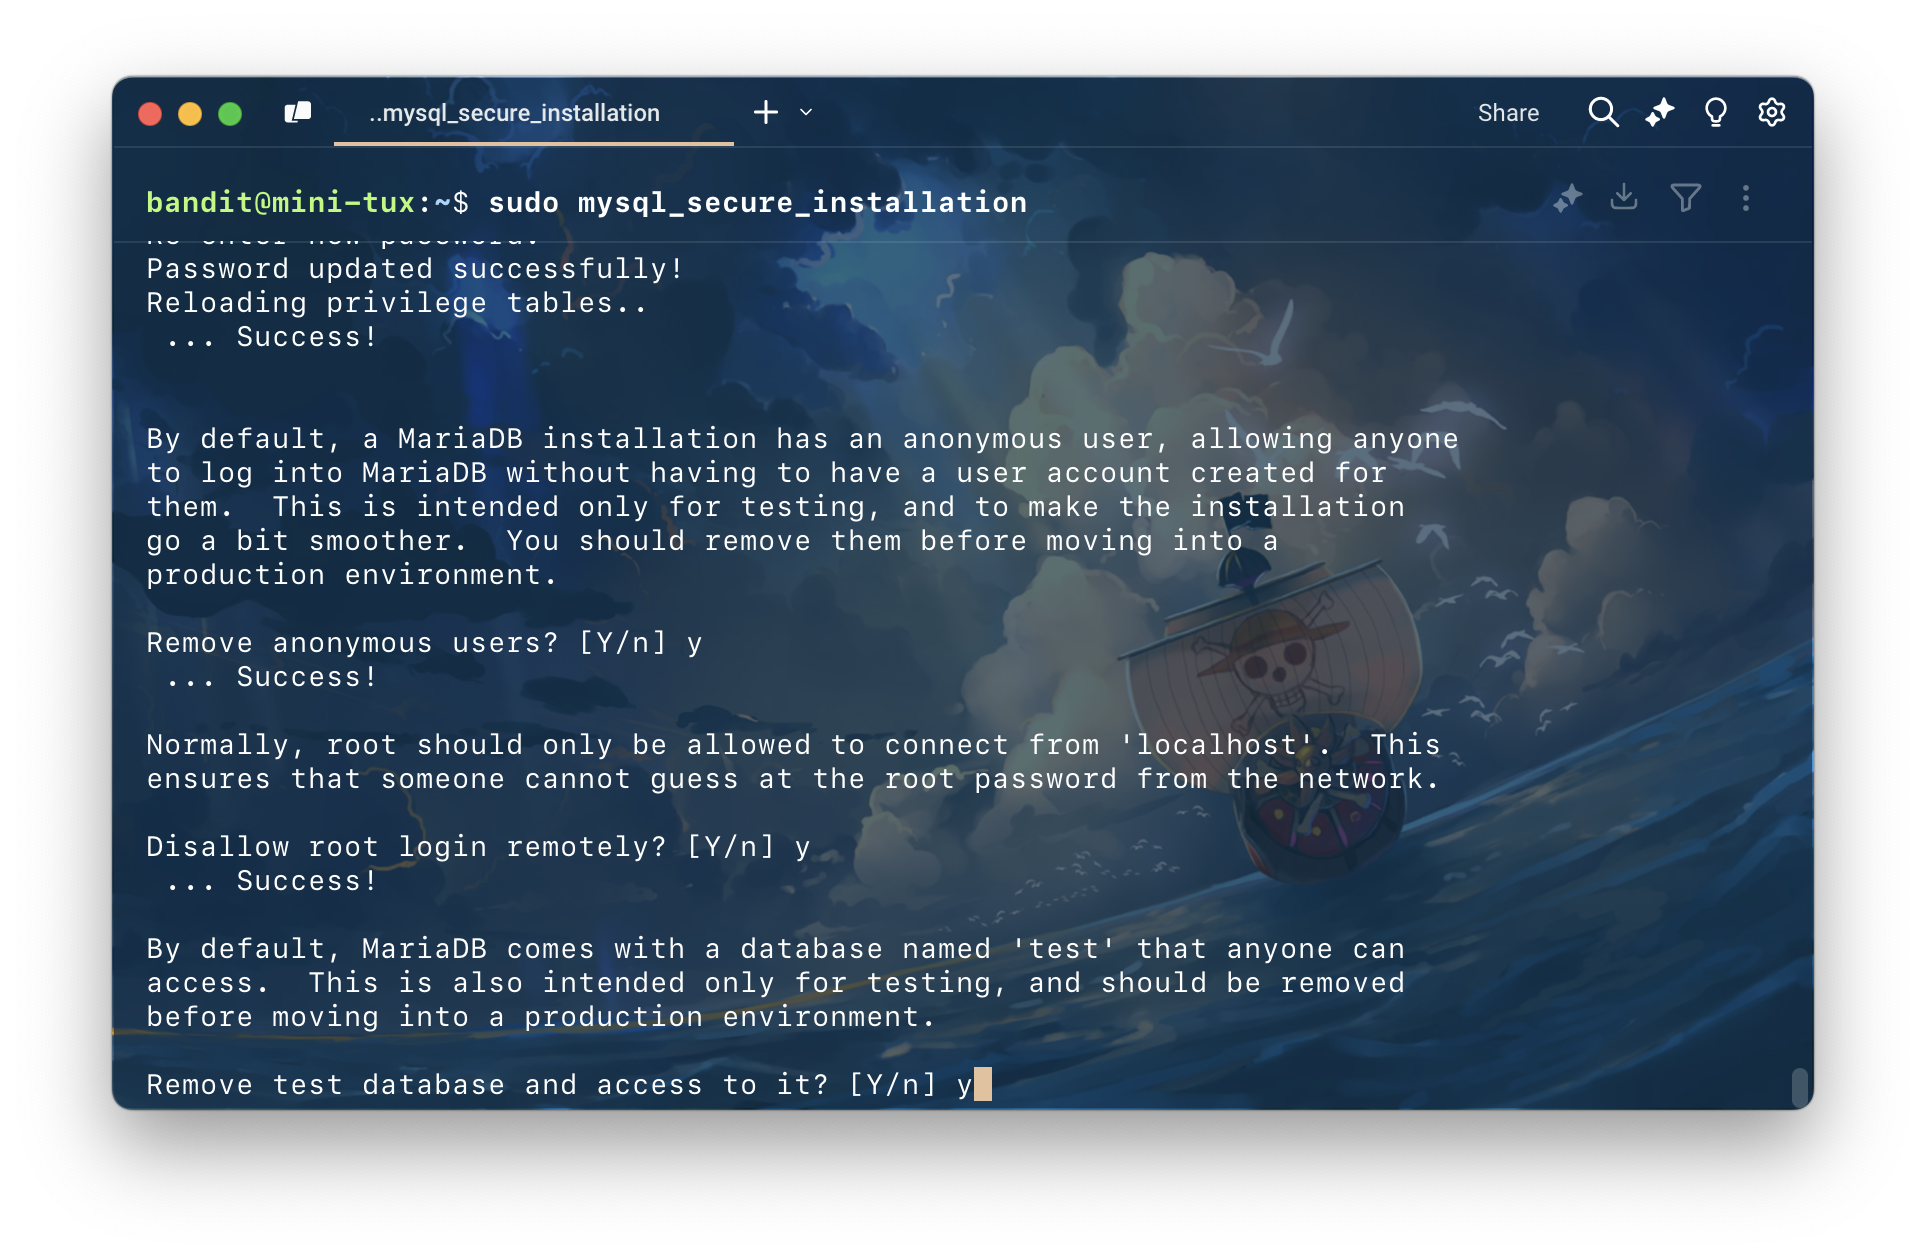
Task: Click the 'production environment.' text line
Action: click(x=351, y=575)
